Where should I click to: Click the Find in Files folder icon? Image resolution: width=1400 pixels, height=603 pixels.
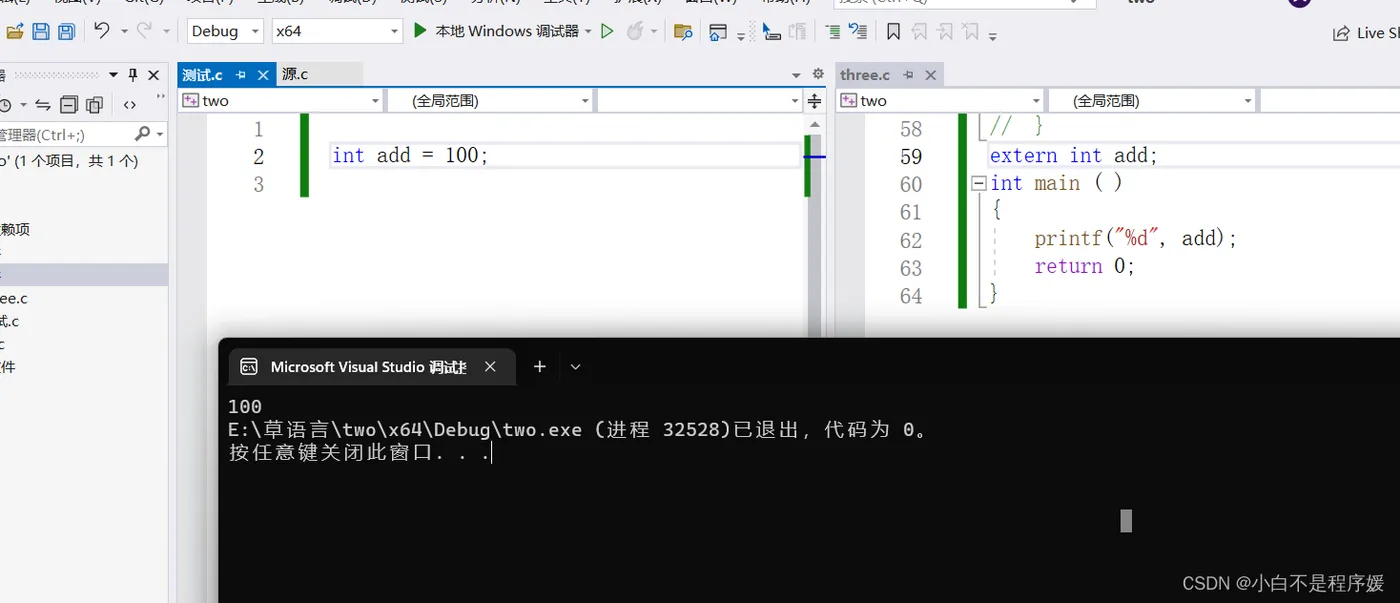point(684,32)
